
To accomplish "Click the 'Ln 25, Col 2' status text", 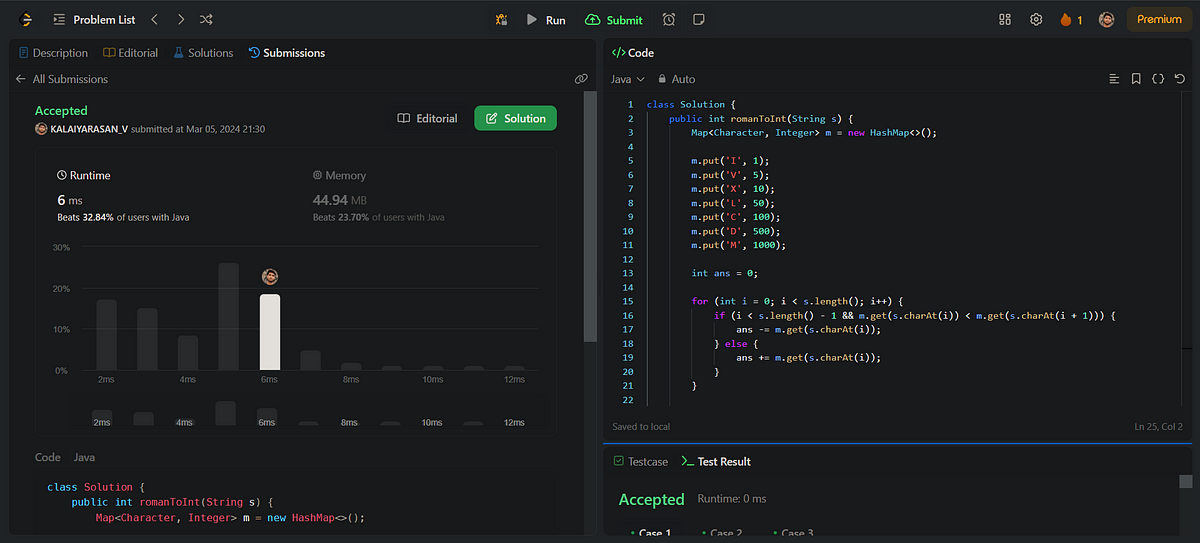I will [1158, 427].
